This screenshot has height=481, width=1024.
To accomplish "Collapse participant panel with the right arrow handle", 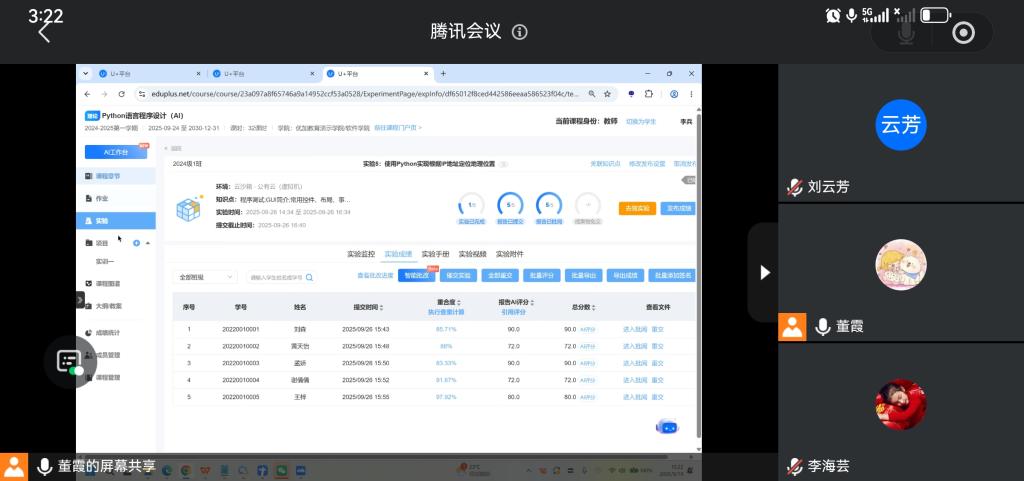I will [x=765, y=272].
